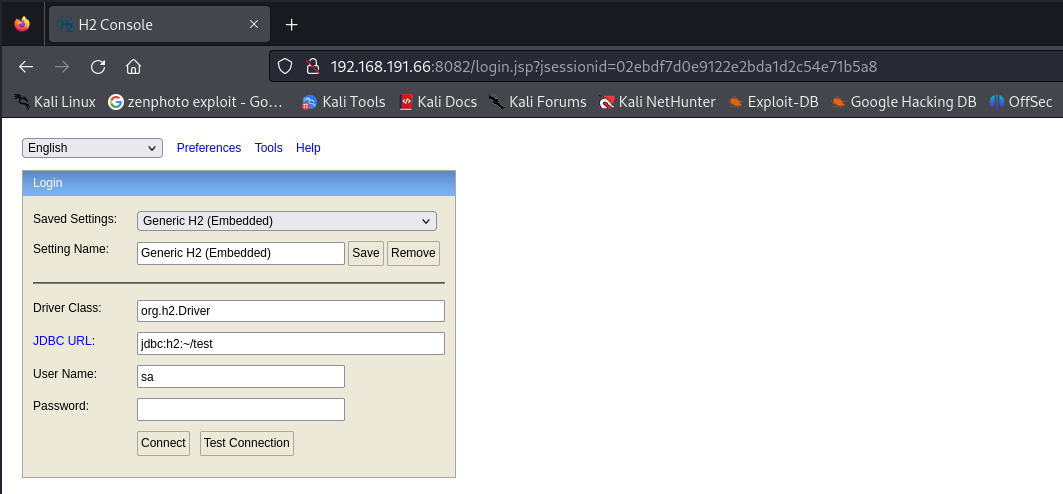Click the insecure connection padlock icon
Screen dimensions: 1063x494
click(311, 67)
